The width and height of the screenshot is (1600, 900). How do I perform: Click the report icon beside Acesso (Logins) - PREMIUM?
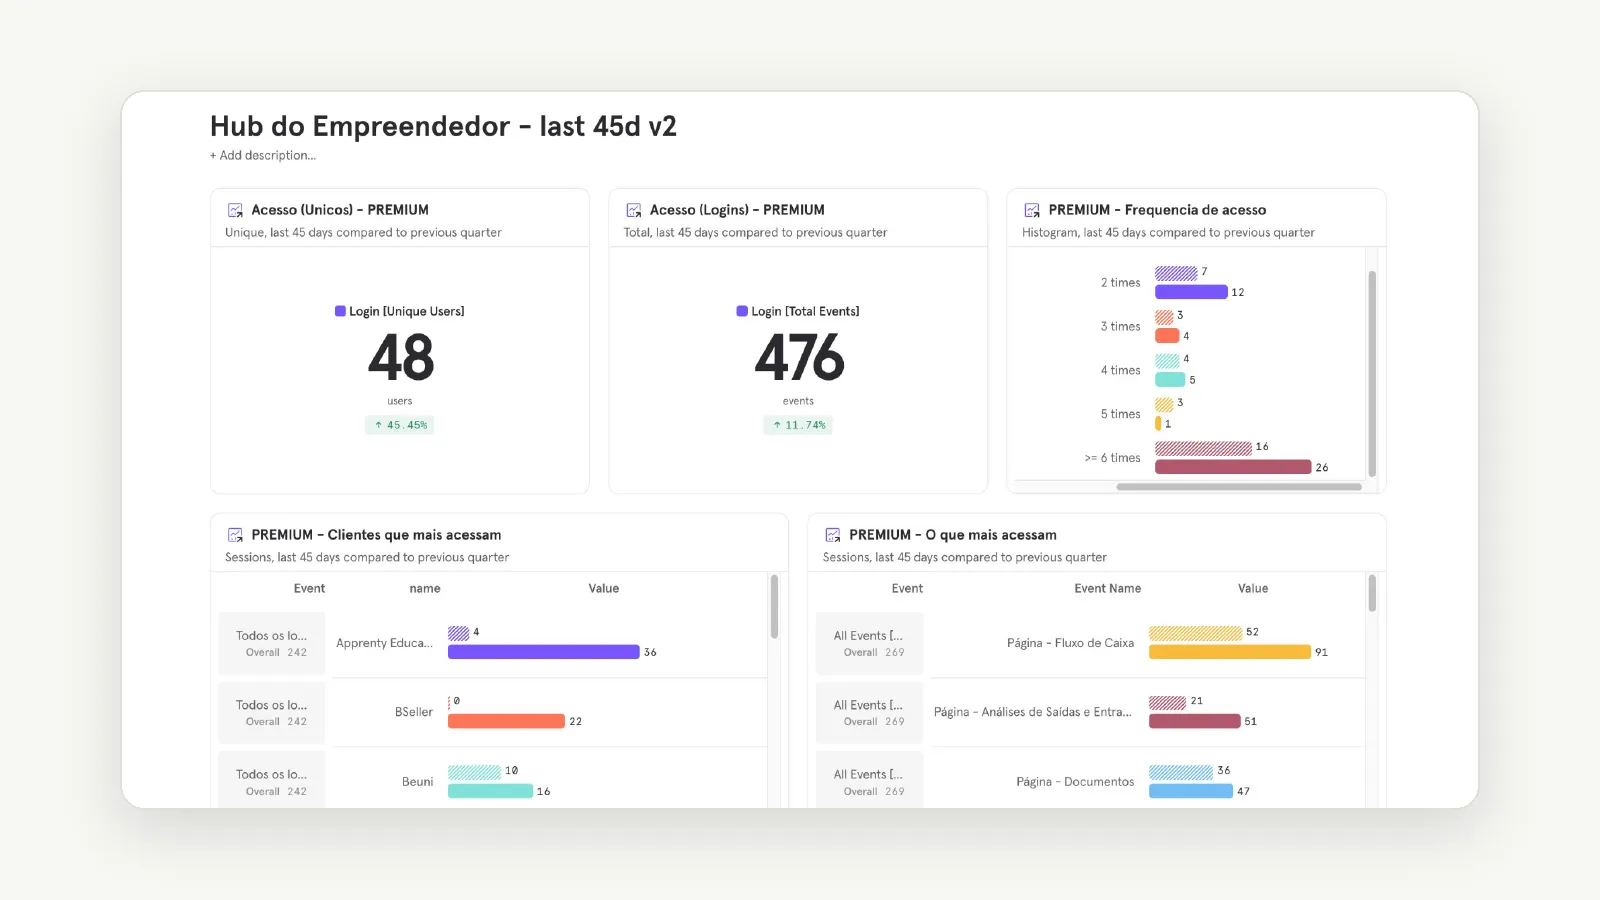633,210
